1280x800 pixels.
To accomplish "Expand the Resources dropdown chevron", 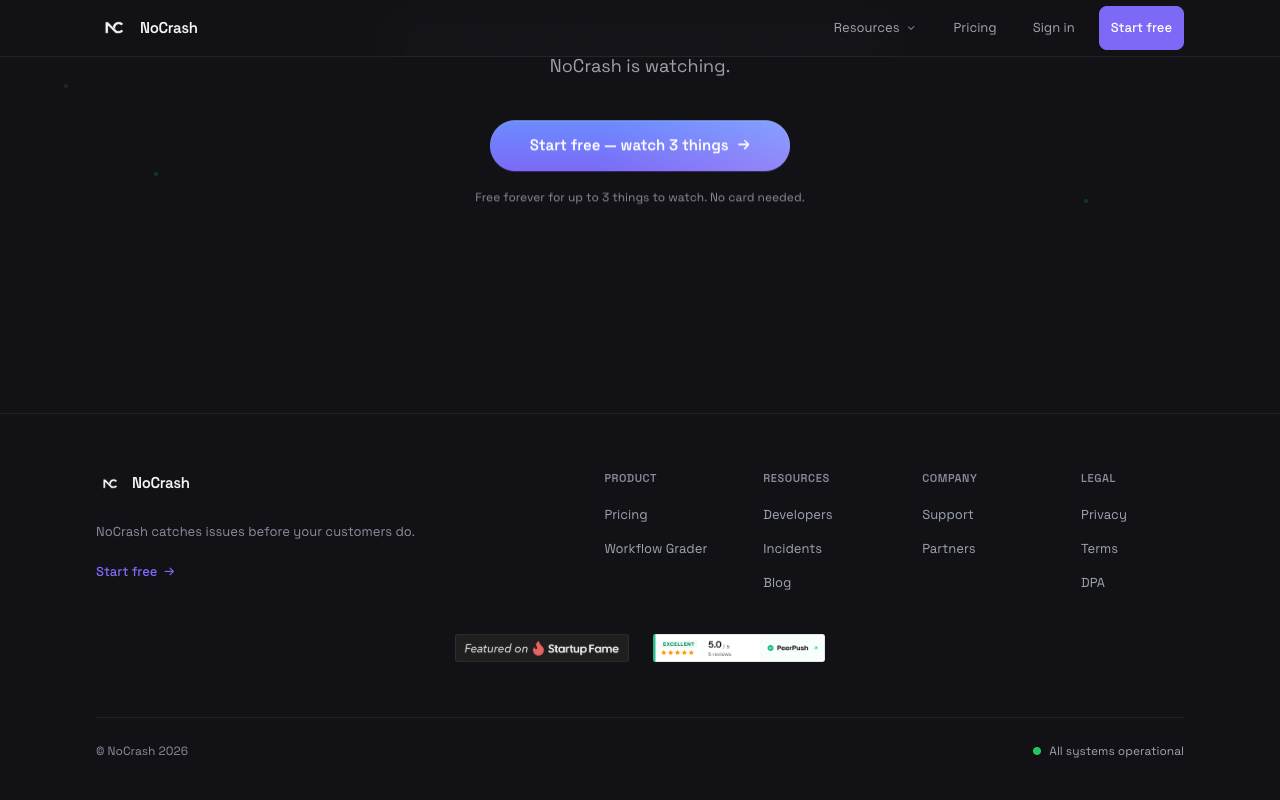I will click(x=911, y=28).
